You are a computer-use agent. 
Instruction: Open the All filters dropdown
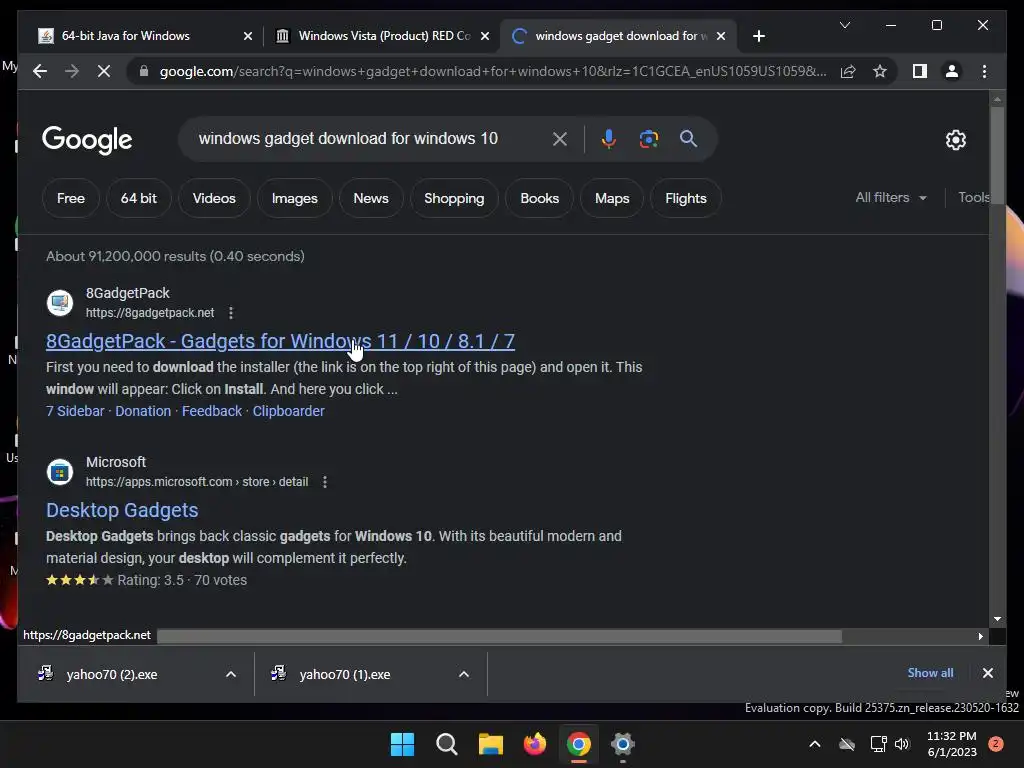click(891, 197)
